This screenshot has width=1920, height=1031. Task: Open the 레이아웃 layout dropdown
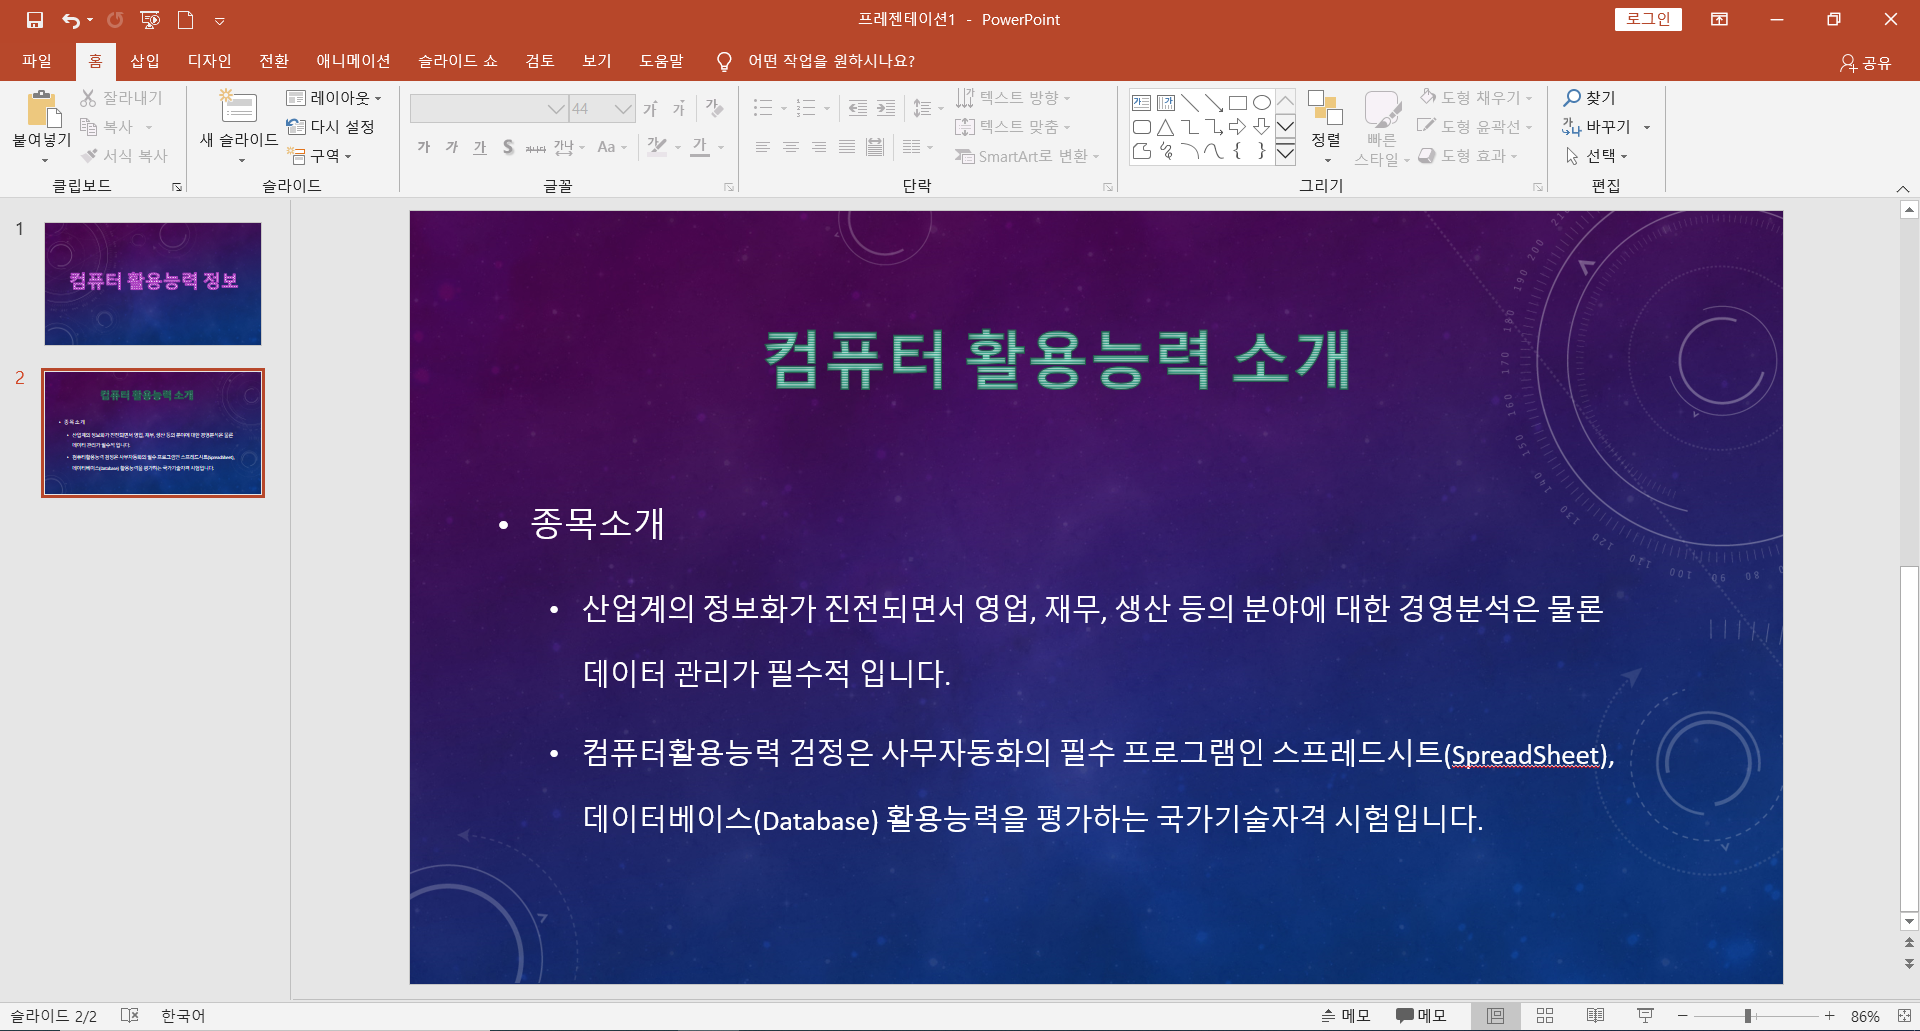(x=334, y=98)
